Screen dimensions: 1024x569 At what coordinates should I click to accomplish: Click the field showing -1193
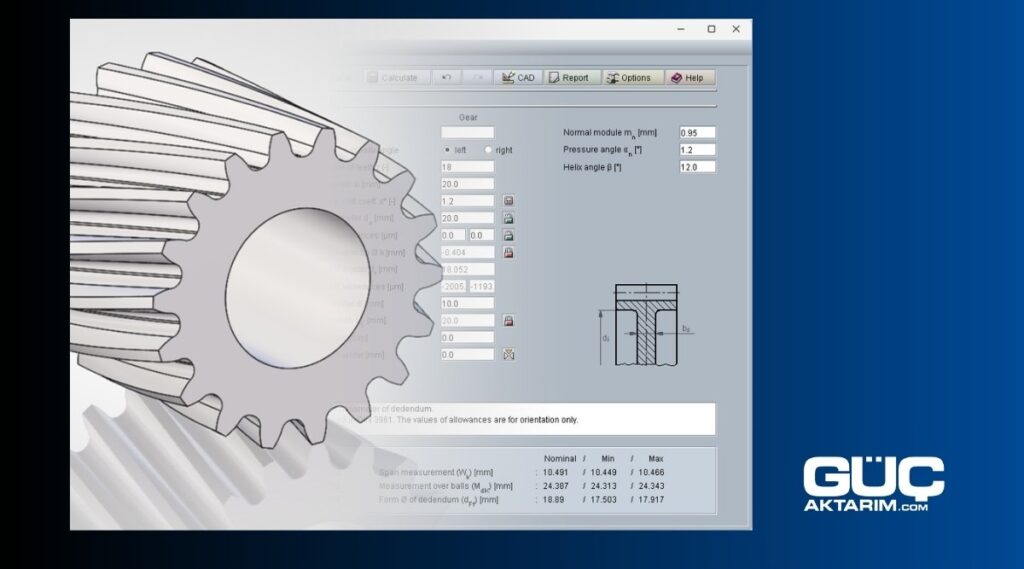482,287
